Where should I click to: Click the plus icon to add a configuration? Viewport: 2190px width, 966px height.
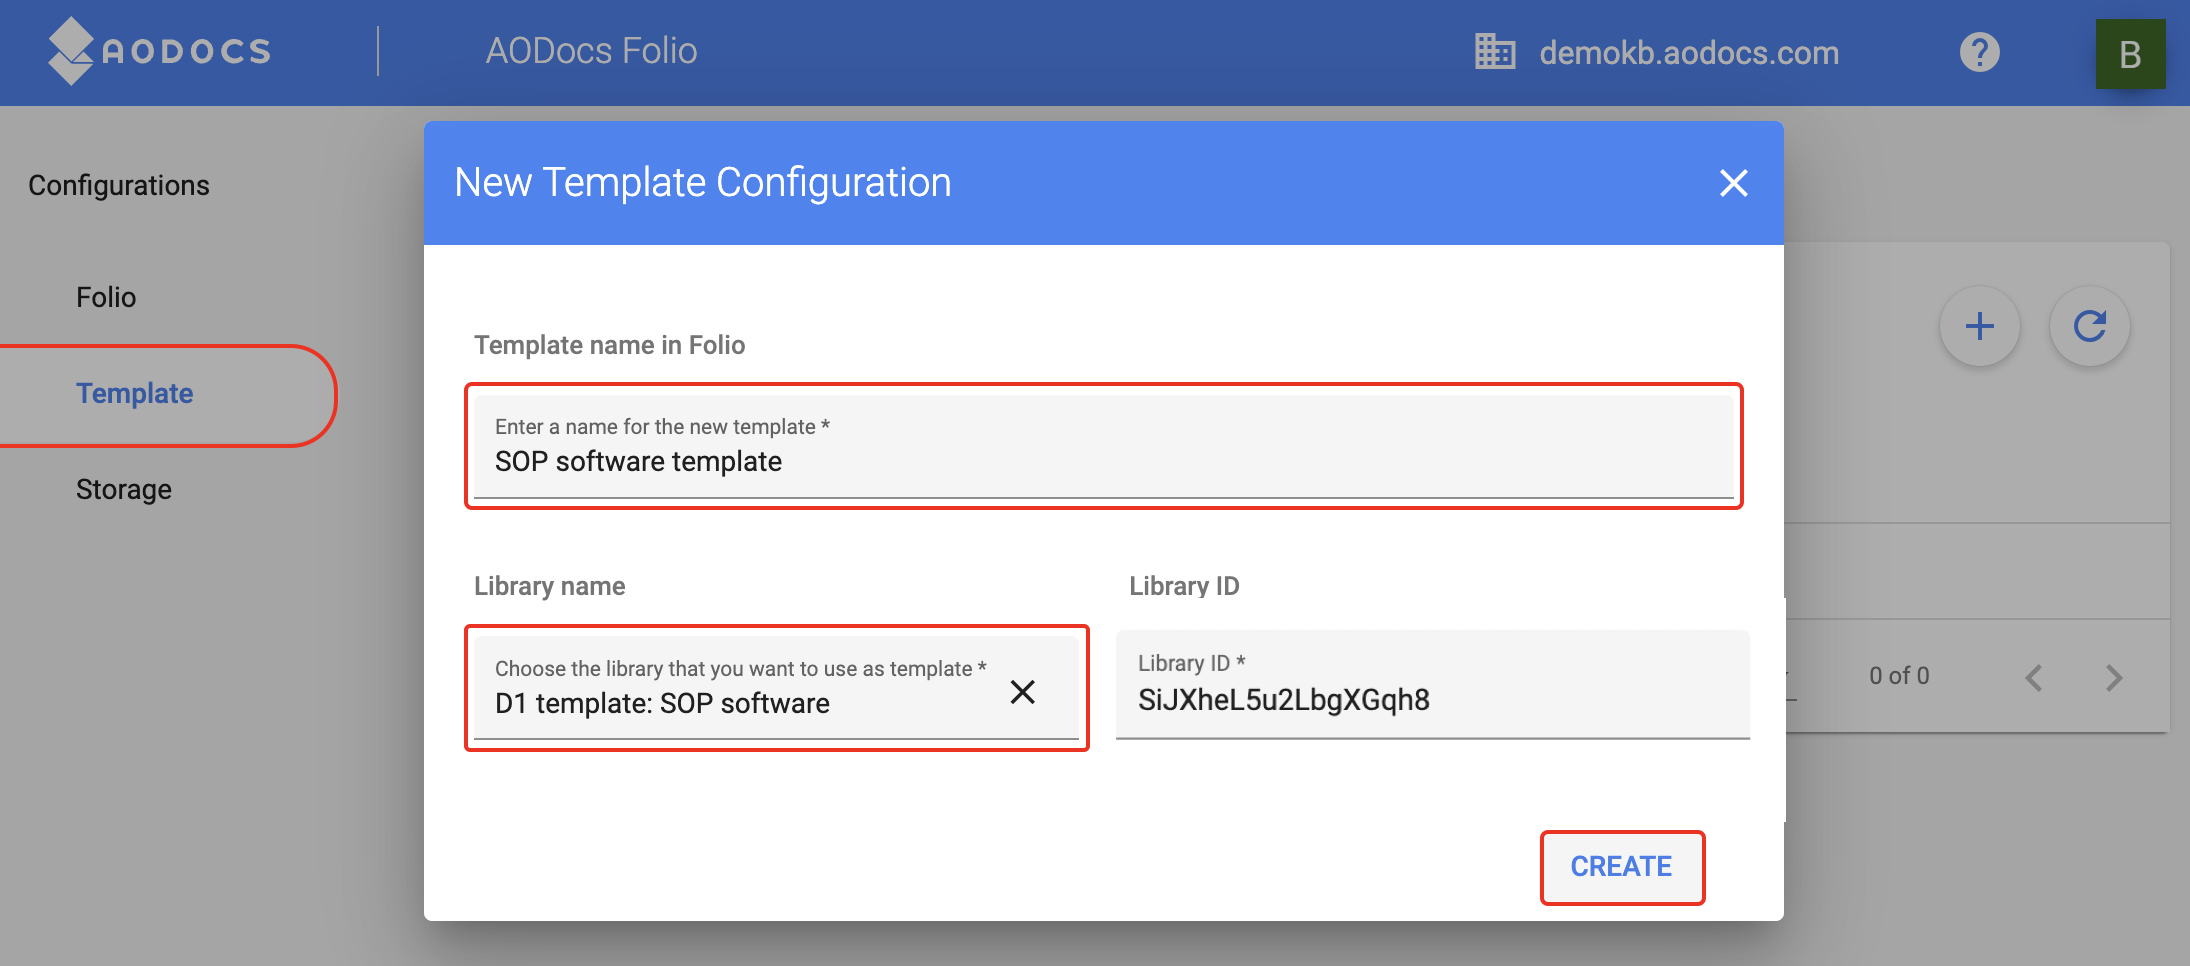click(x=1979, y=326)
